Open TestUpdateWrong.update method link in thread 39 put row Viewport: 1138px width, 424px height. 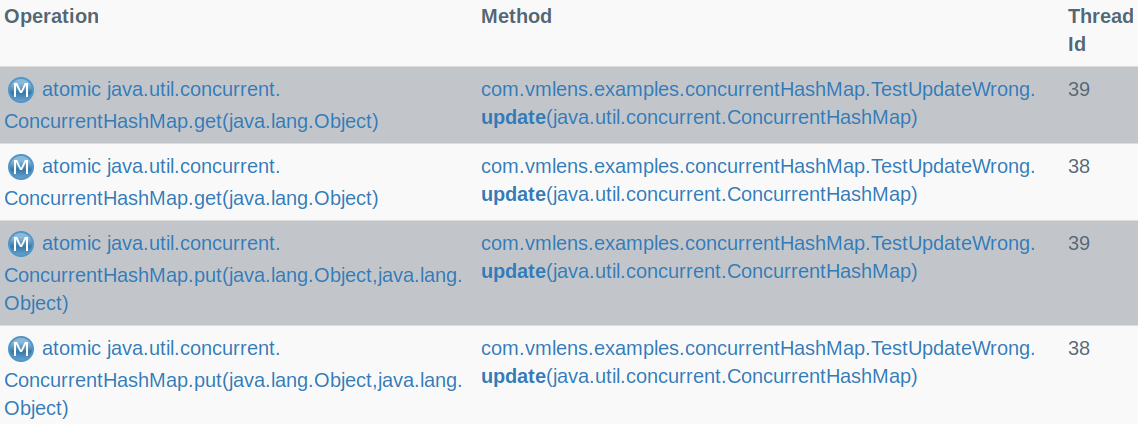tap(758, 257)
